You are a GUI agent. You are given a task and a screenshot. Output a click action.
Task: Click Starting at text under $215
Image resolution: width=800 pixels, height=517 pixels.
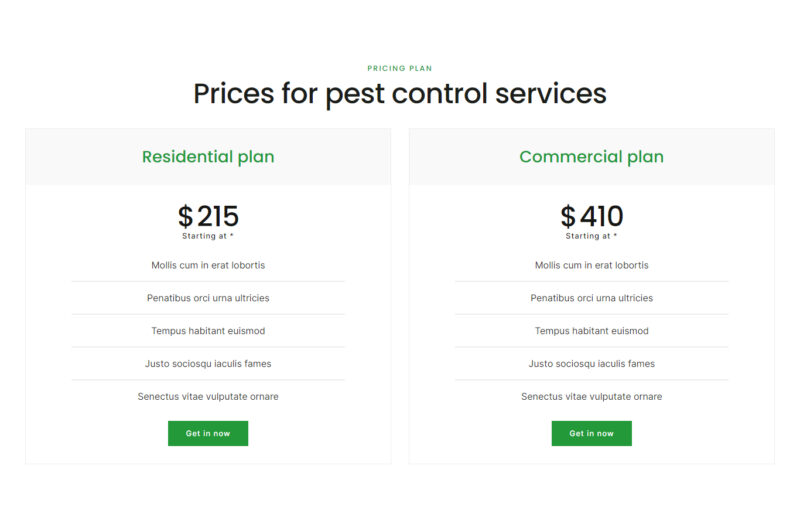(x=208, y=237)
